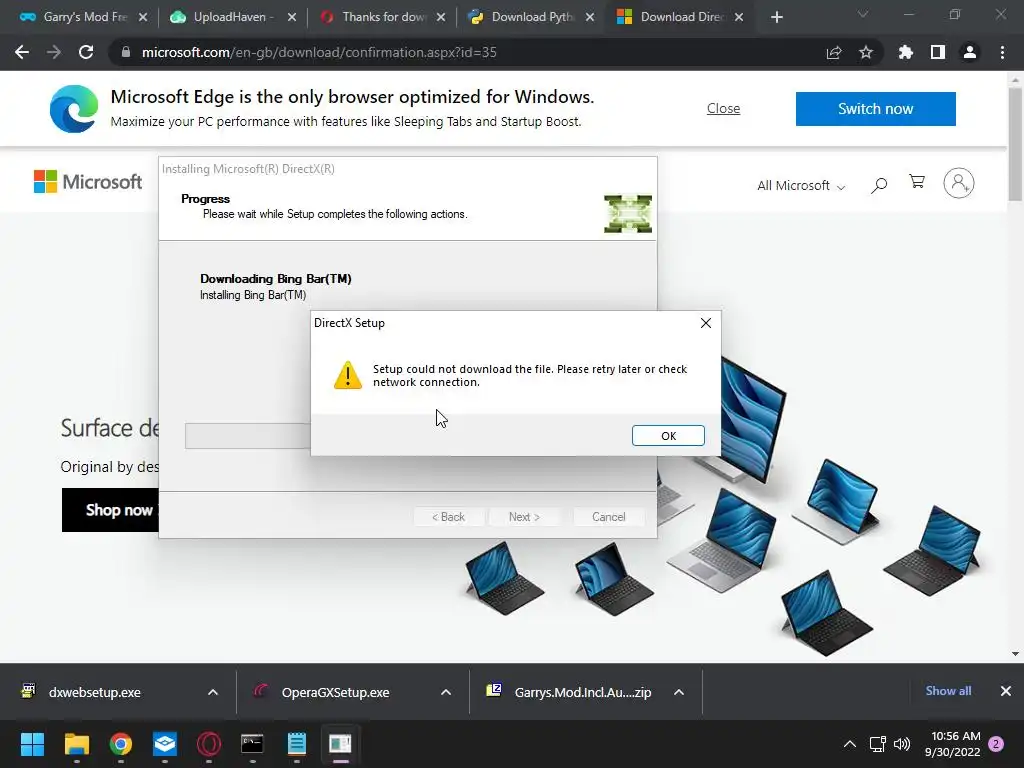Open Notepad from the taskbar
This screenshot has height=768, width=1024.
296,744
